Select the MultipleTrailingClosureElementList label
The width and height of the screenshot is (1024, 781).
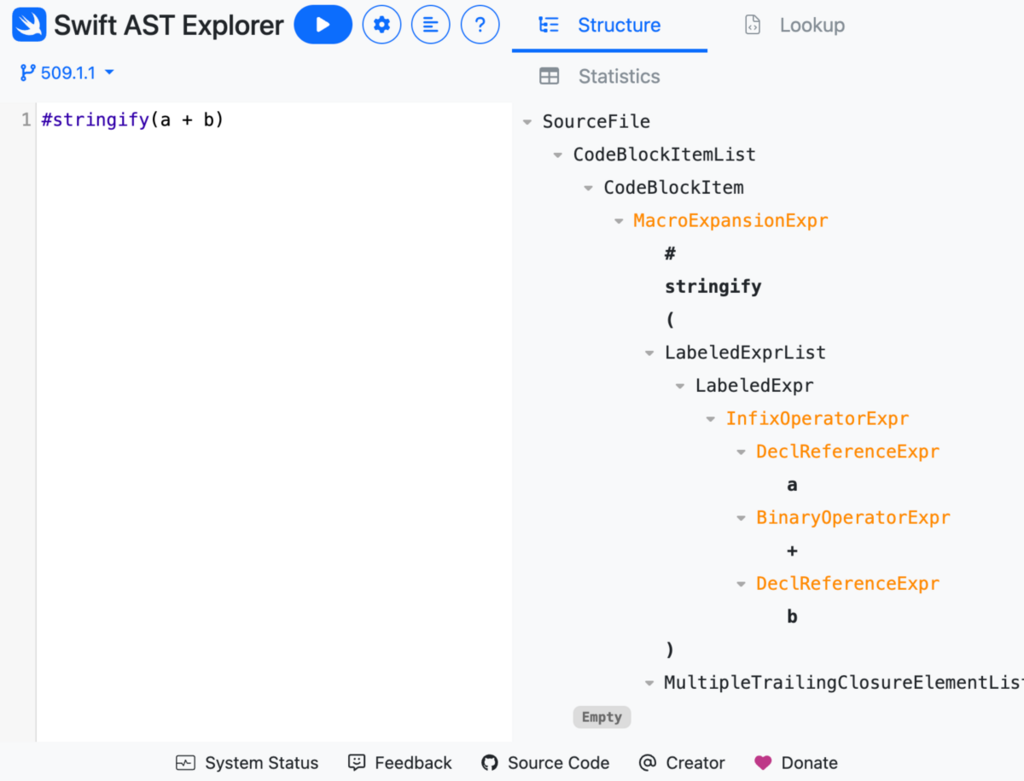[x=843, y=683]
